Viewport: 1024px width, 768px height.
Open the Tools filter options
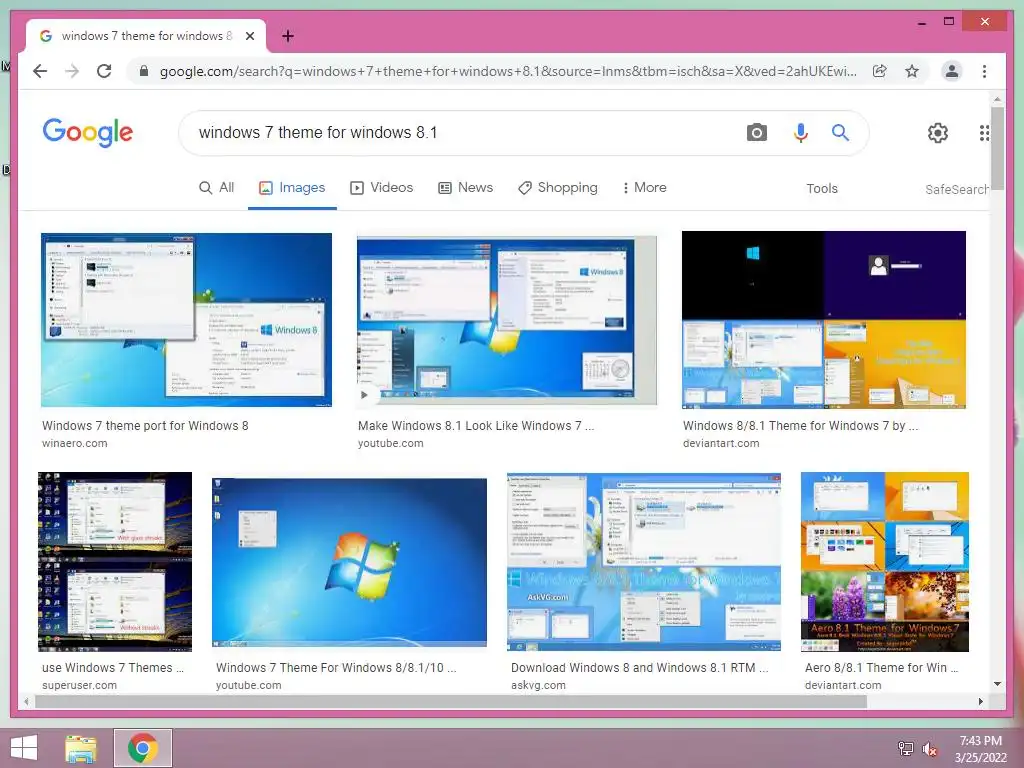pyautogui.click(x=822, y=189)
